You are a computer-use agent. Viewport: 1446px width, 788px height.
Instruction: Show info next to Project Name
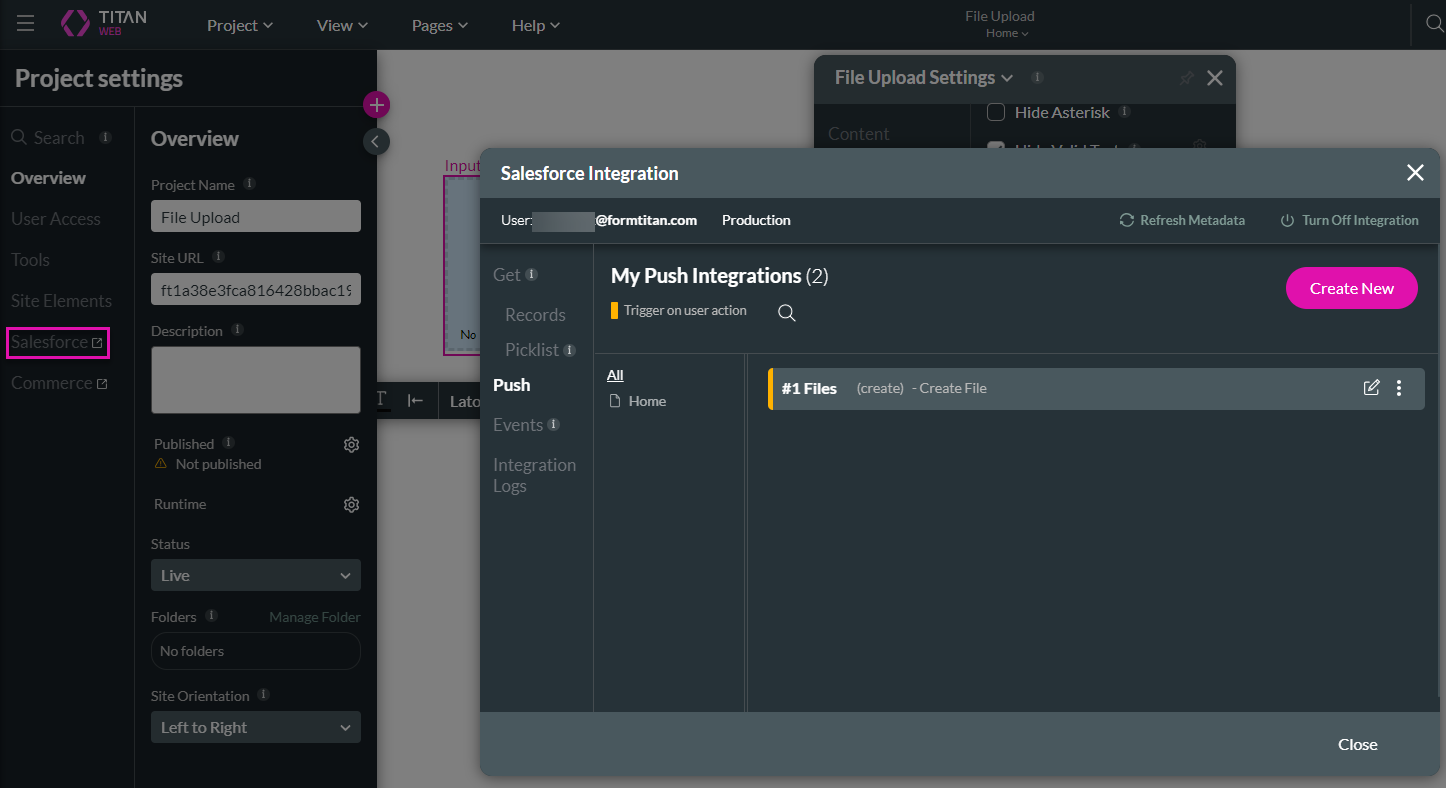click(x=249, y=184)
